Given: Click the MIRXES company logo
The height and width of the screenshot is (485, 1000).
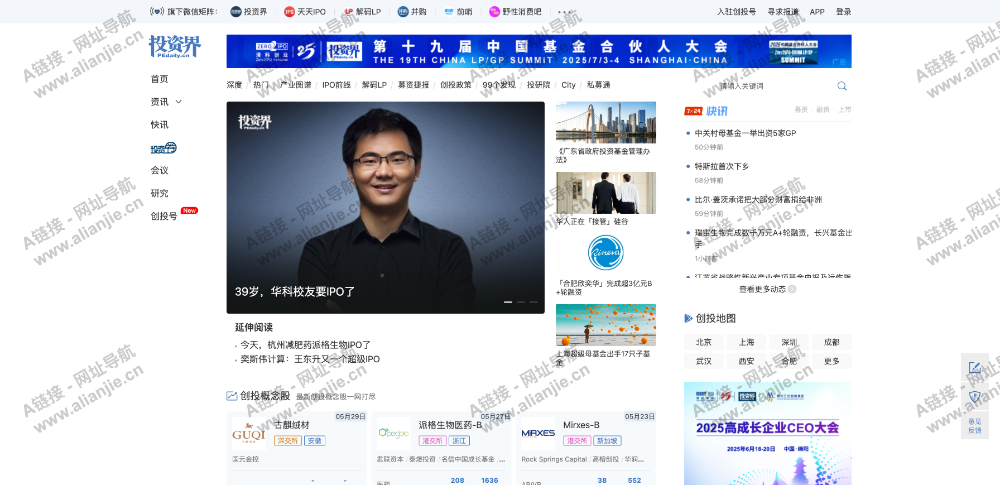Looking at the screenshot, I should pos(538,434).
